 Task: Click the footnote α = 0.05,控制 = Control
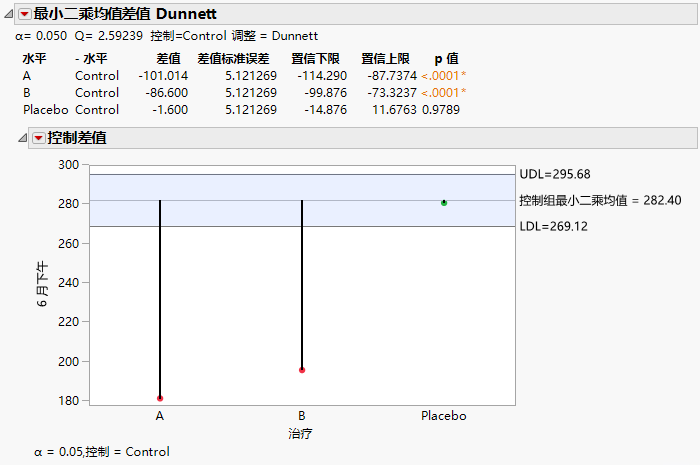102,452
